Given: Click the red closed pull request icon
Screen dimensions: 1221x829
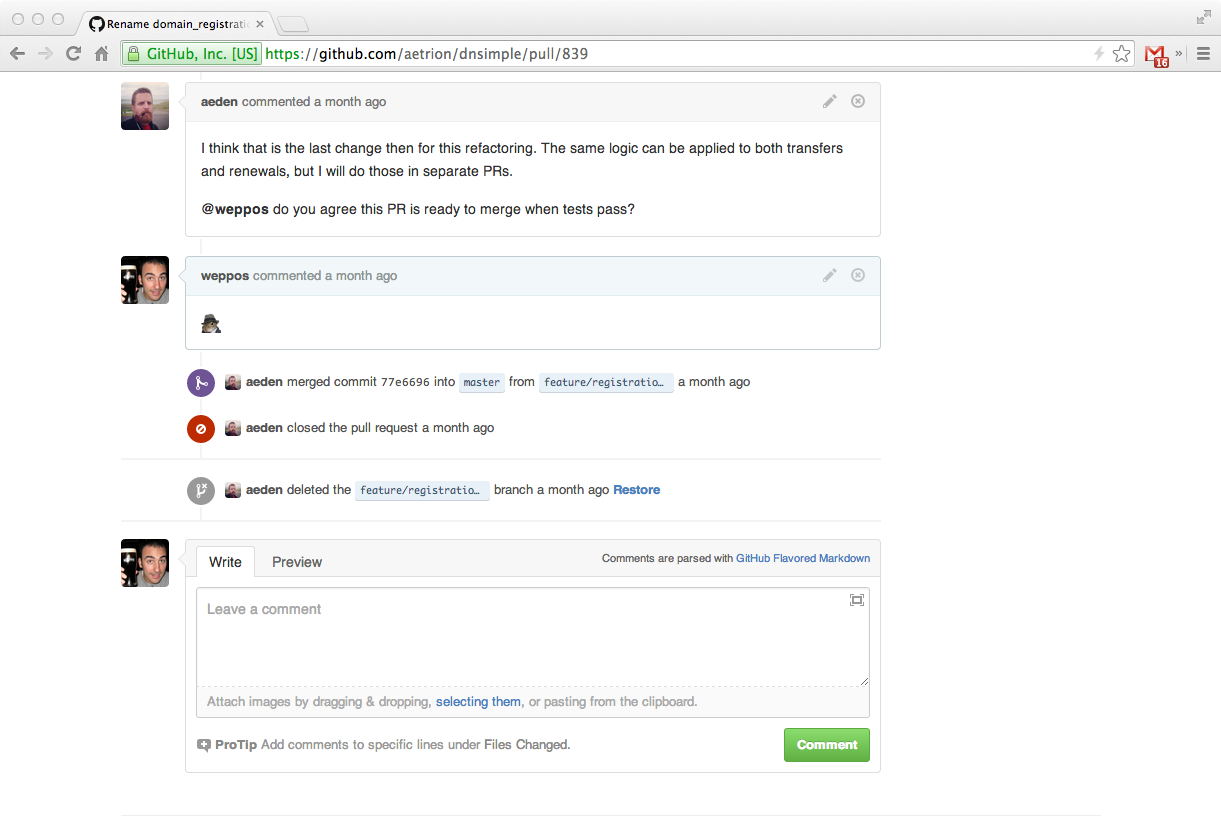Looking at the screenshot, I should 201,429.
